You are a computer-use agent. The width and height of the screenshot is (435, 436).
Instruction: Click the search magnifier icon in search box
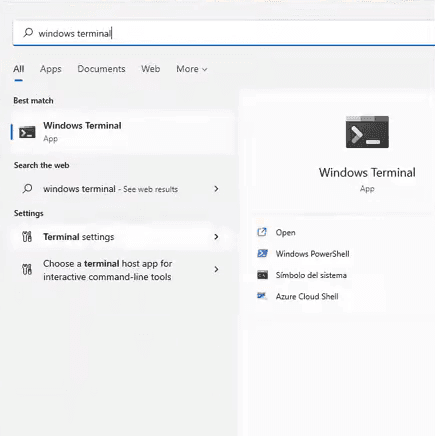pos(28,33)
